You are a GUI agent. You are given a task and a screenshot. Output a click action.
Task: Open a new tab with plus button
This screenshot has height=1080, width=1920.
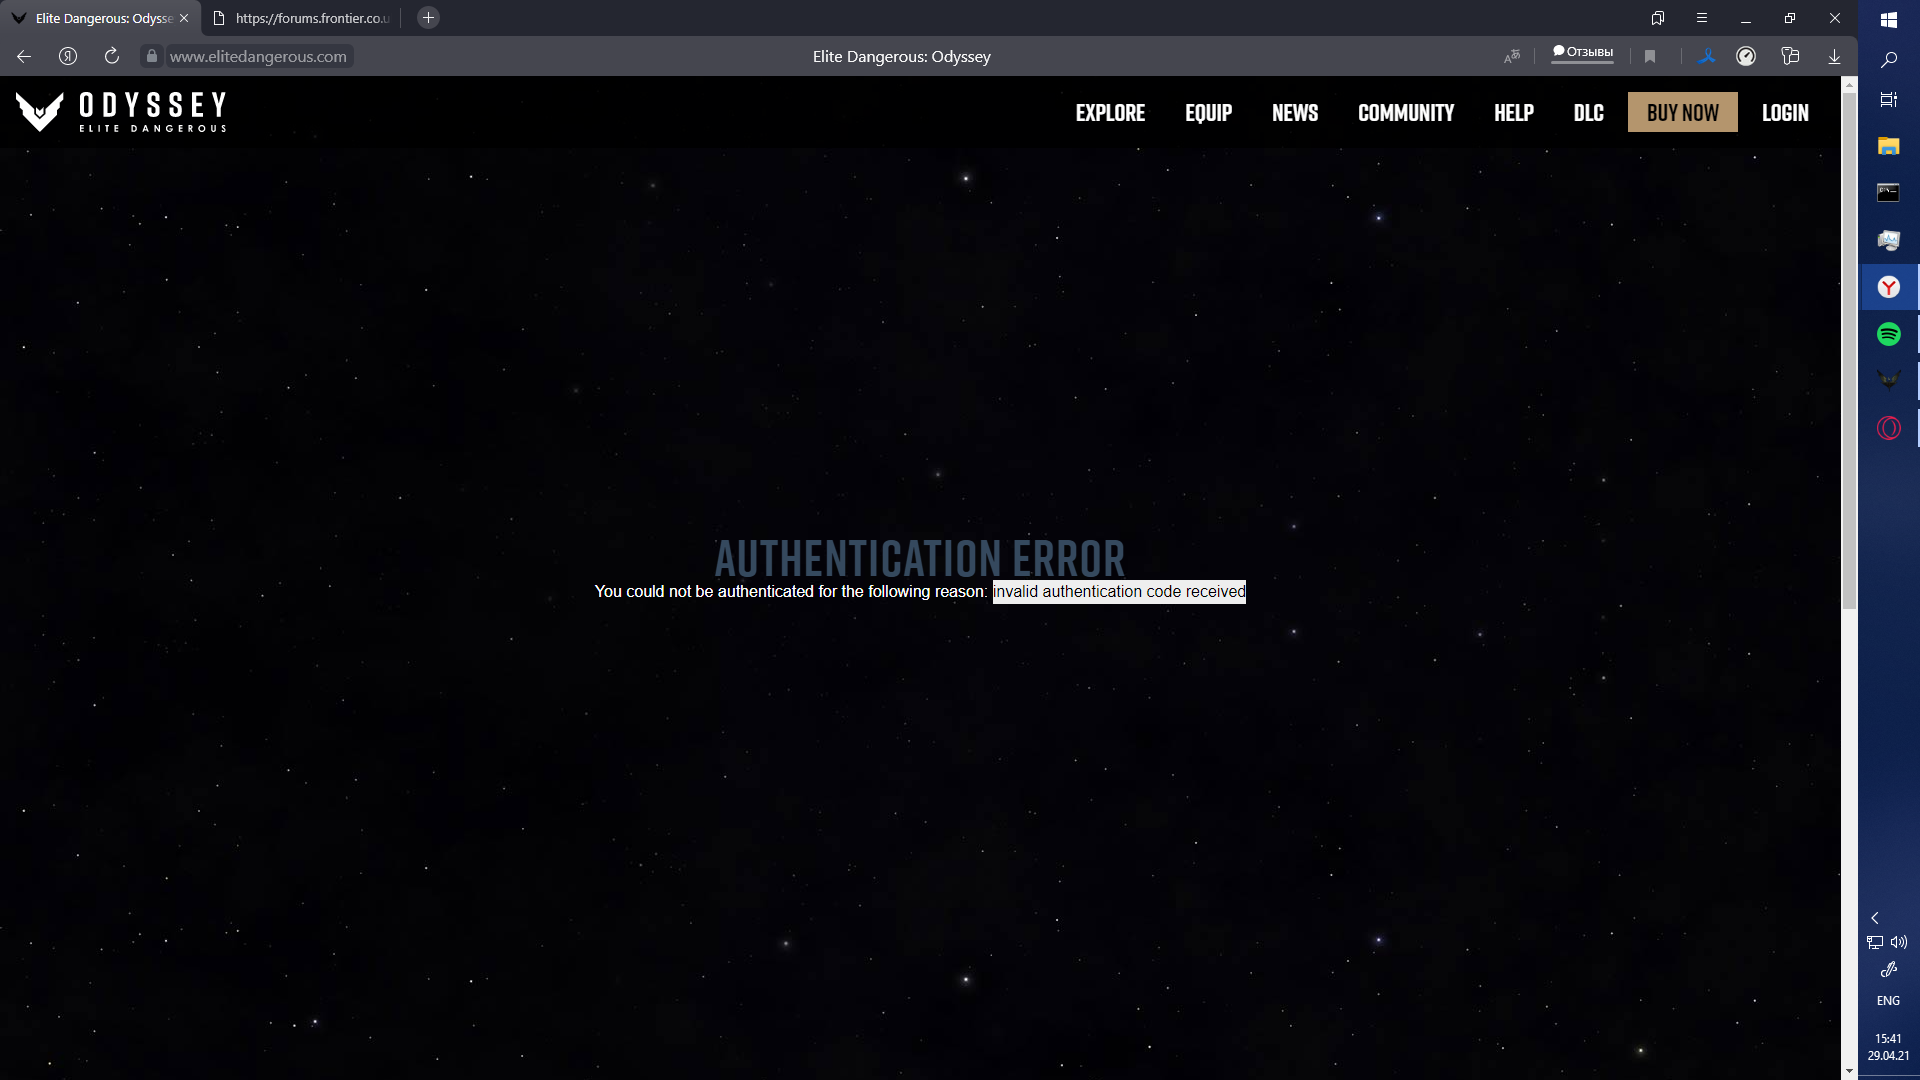click(428, 18)
